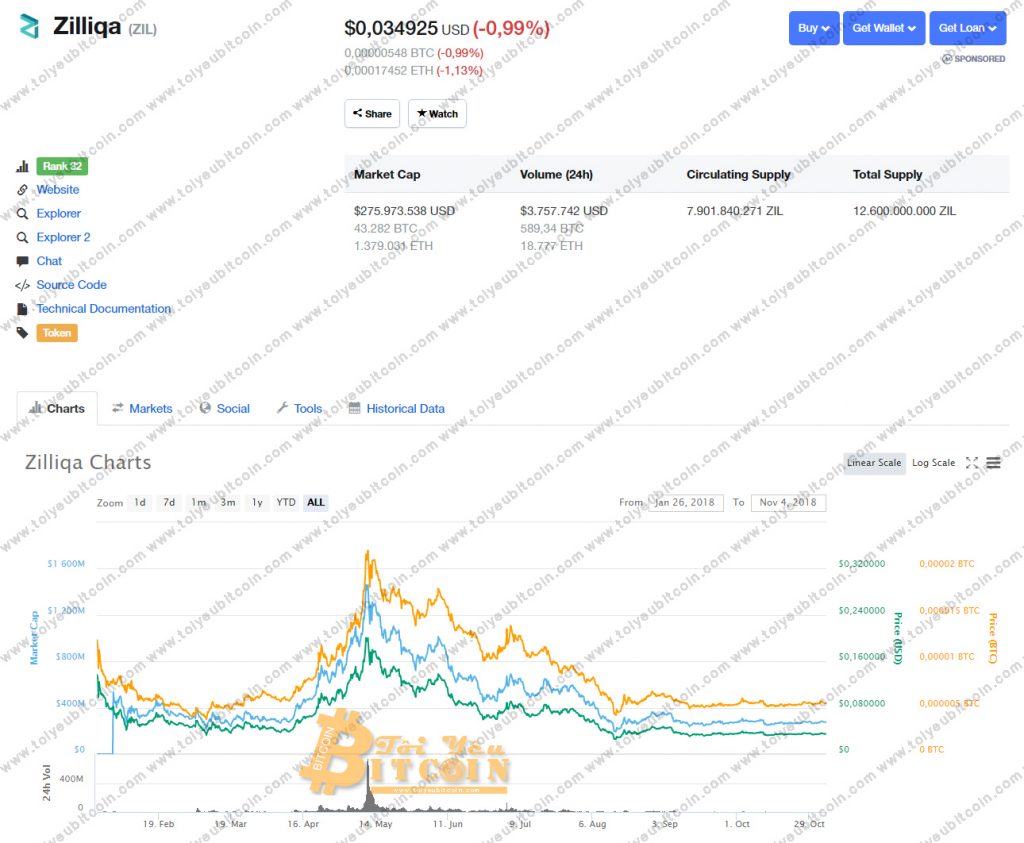Click the chat bubble icon
The height and width of the screenshot is (843, 1024).
point(22,261)
